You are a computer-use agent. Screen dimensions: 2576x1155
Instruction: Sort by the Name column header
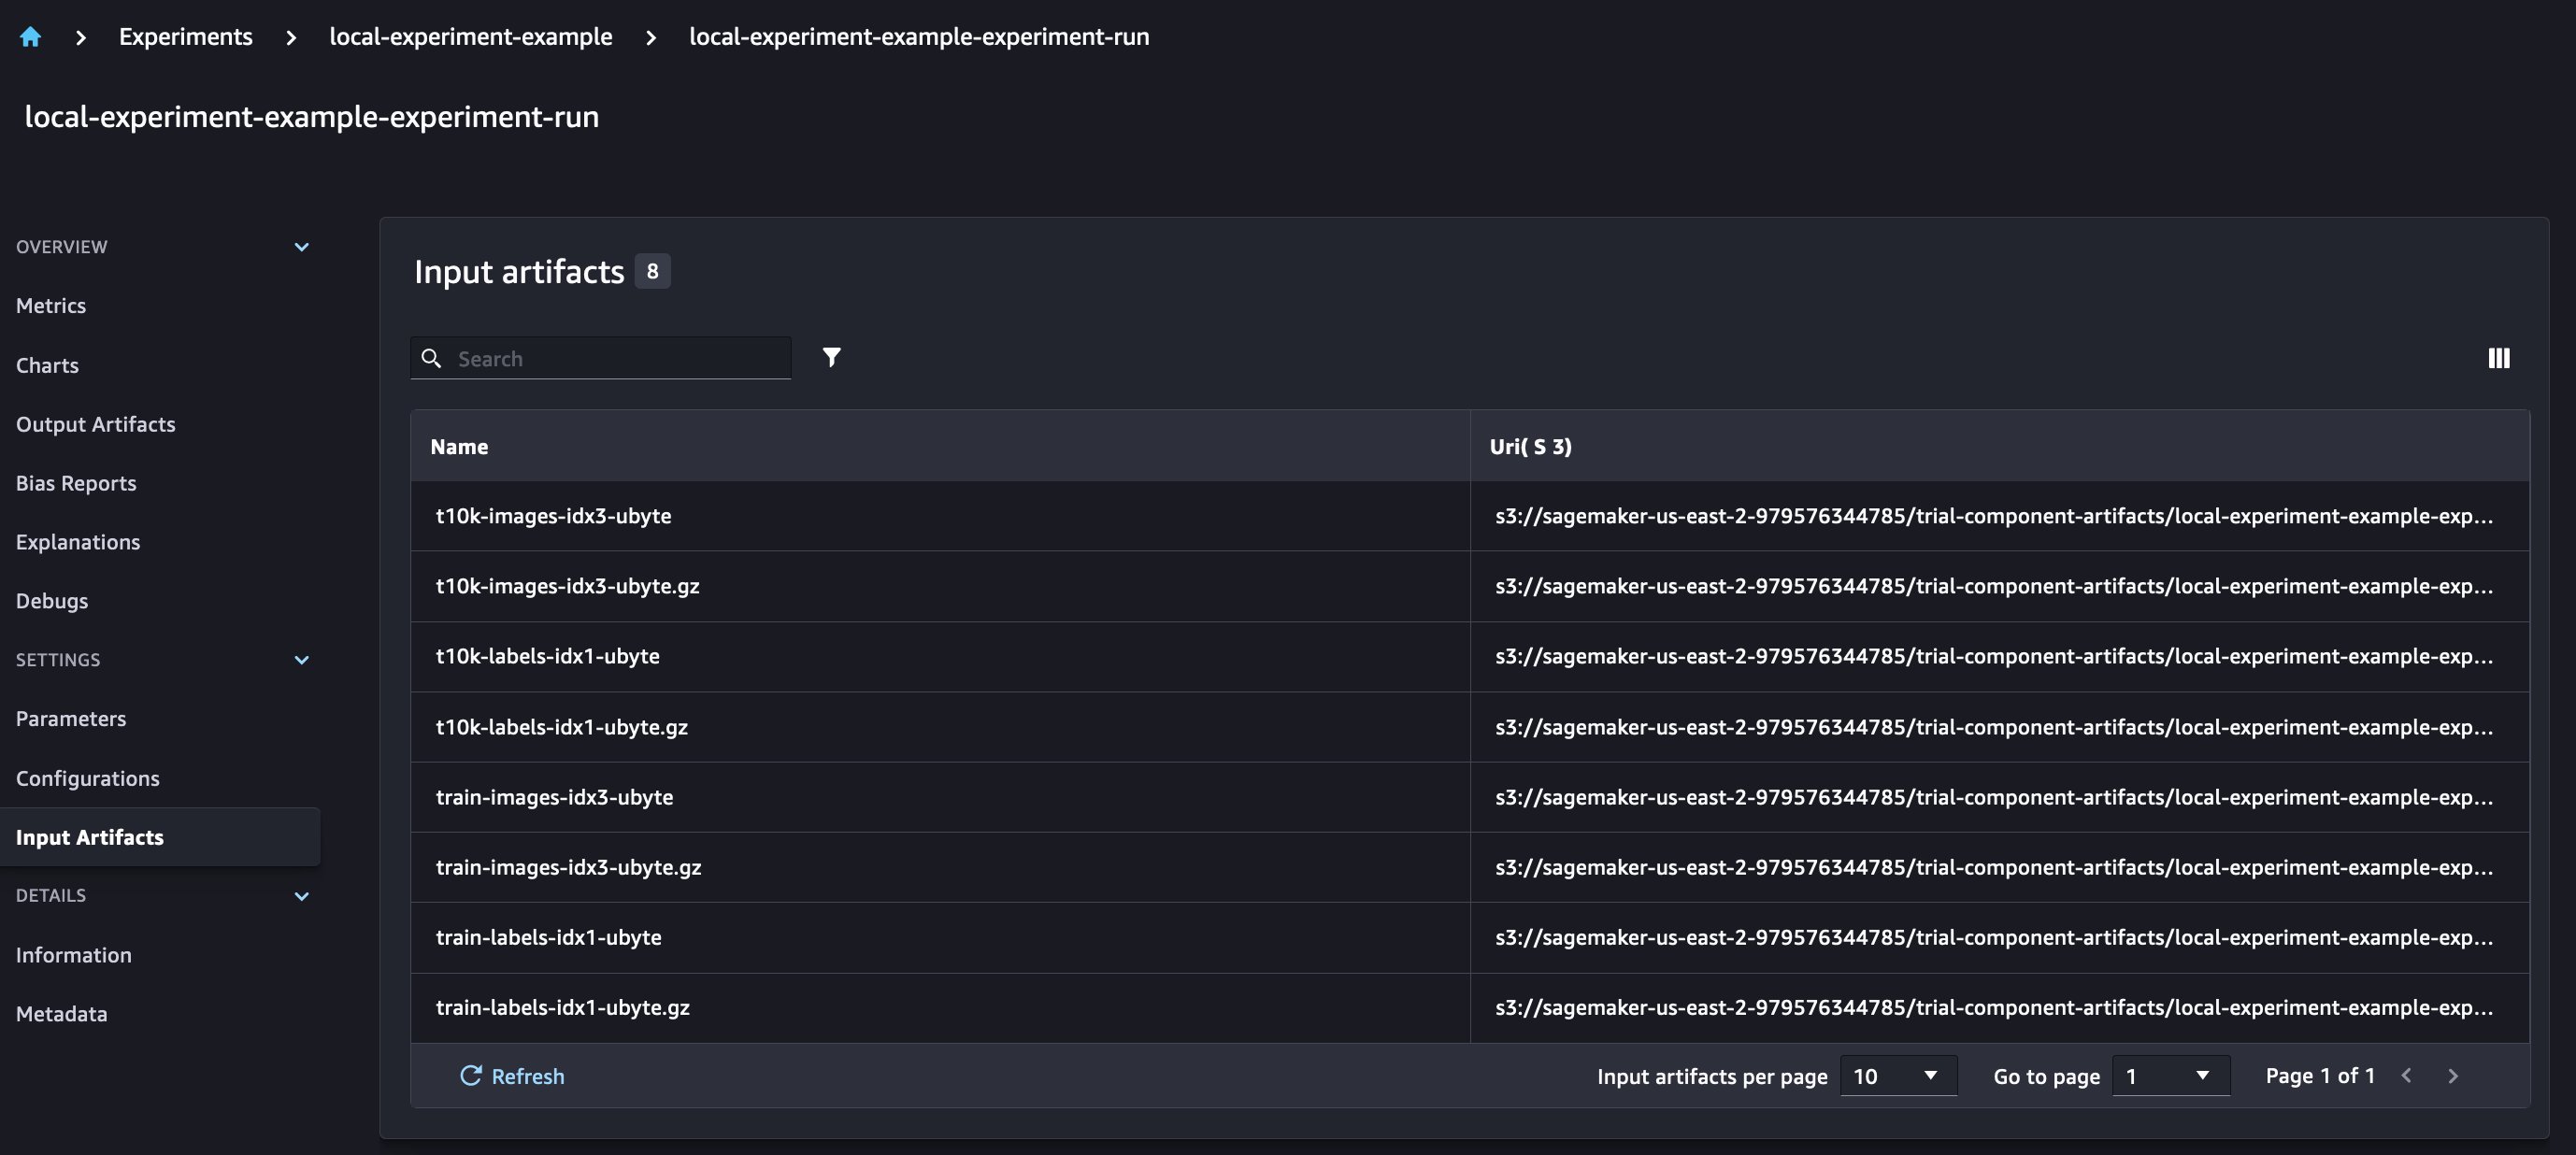coord(459,447)
